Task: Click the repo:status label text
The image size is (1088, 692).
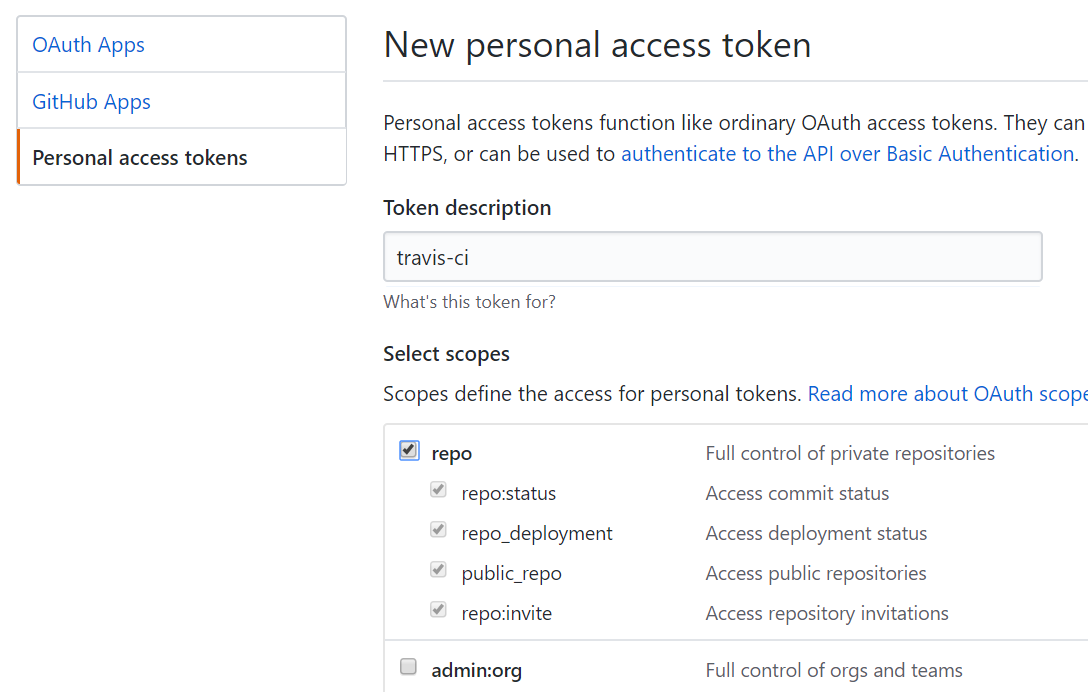Action: point(508,494)
